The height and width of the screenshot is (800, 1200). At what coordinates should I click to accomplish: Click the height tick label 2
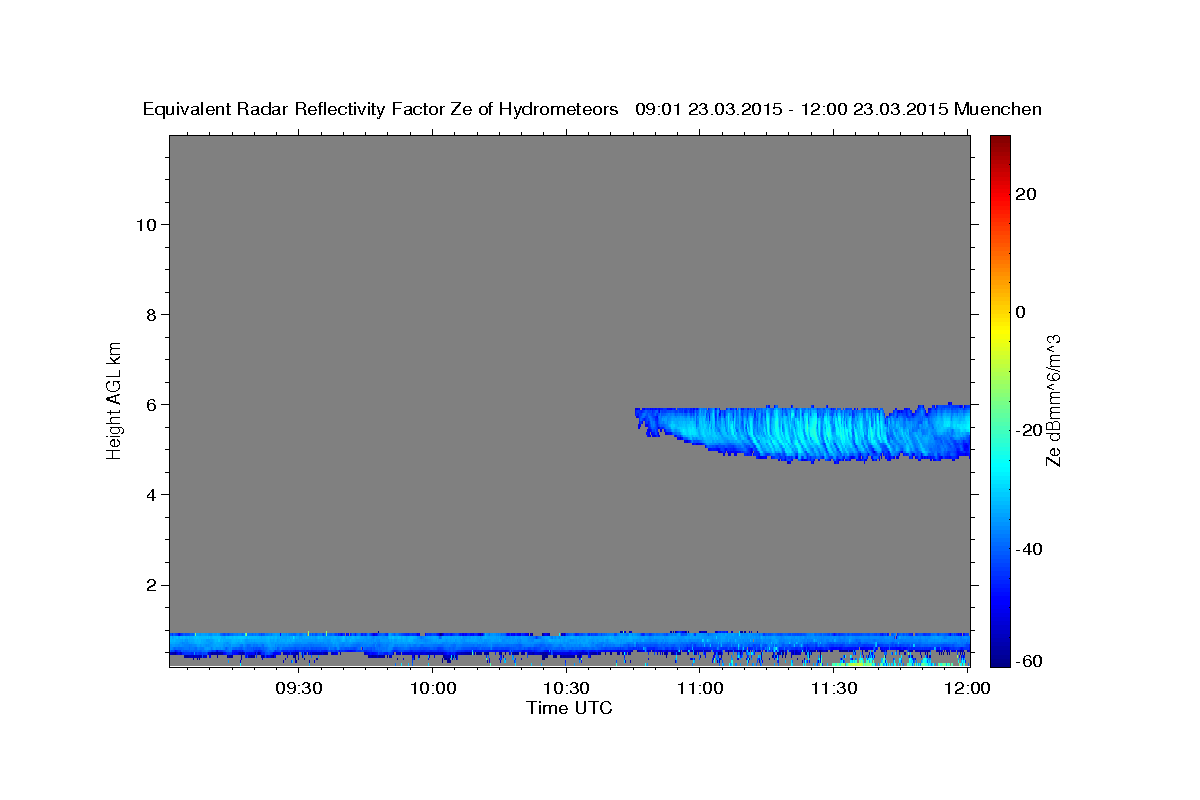151,585
